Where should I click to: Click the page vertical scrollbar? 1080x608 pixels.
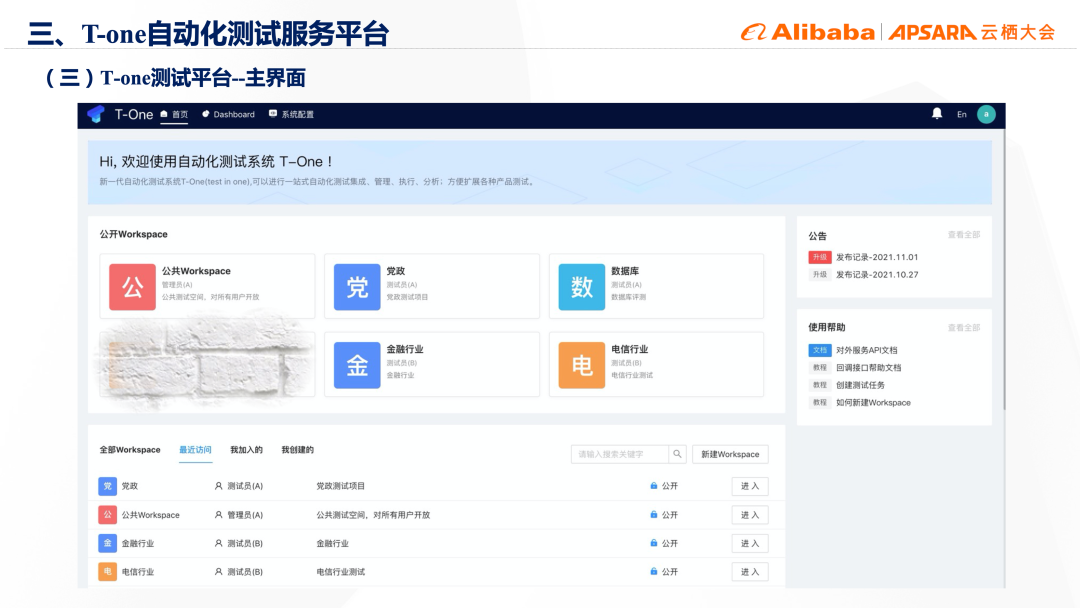(1004, 269)
